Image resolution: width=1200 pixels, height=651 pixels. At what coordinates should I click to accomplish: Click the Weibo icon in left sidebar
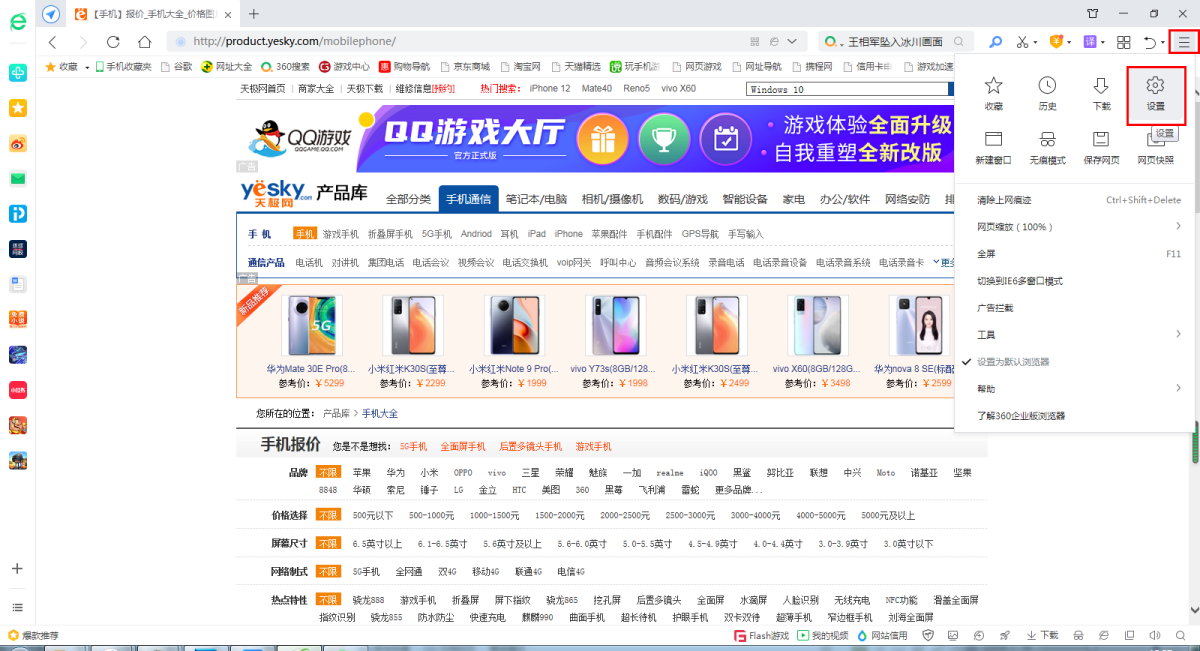(x=18, y=143)
